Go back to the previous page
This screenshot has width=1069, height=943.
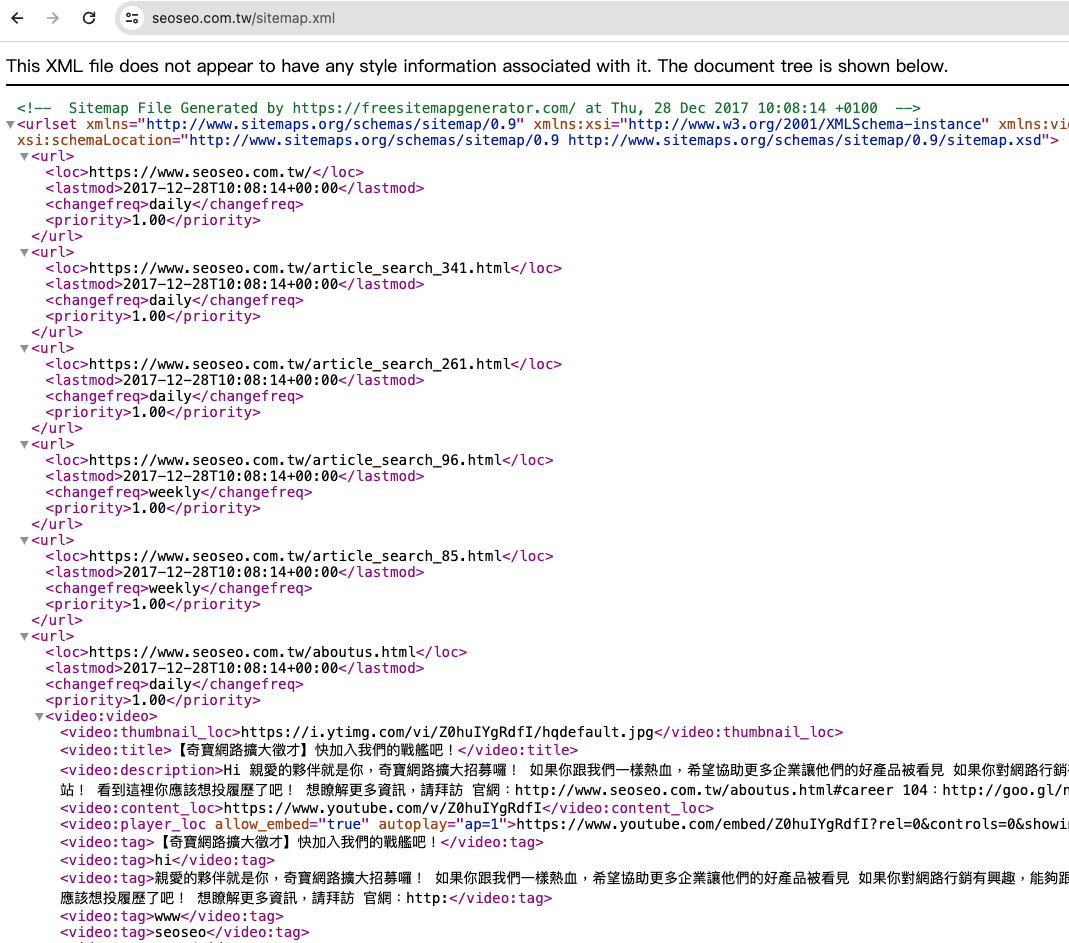(18, 18)
